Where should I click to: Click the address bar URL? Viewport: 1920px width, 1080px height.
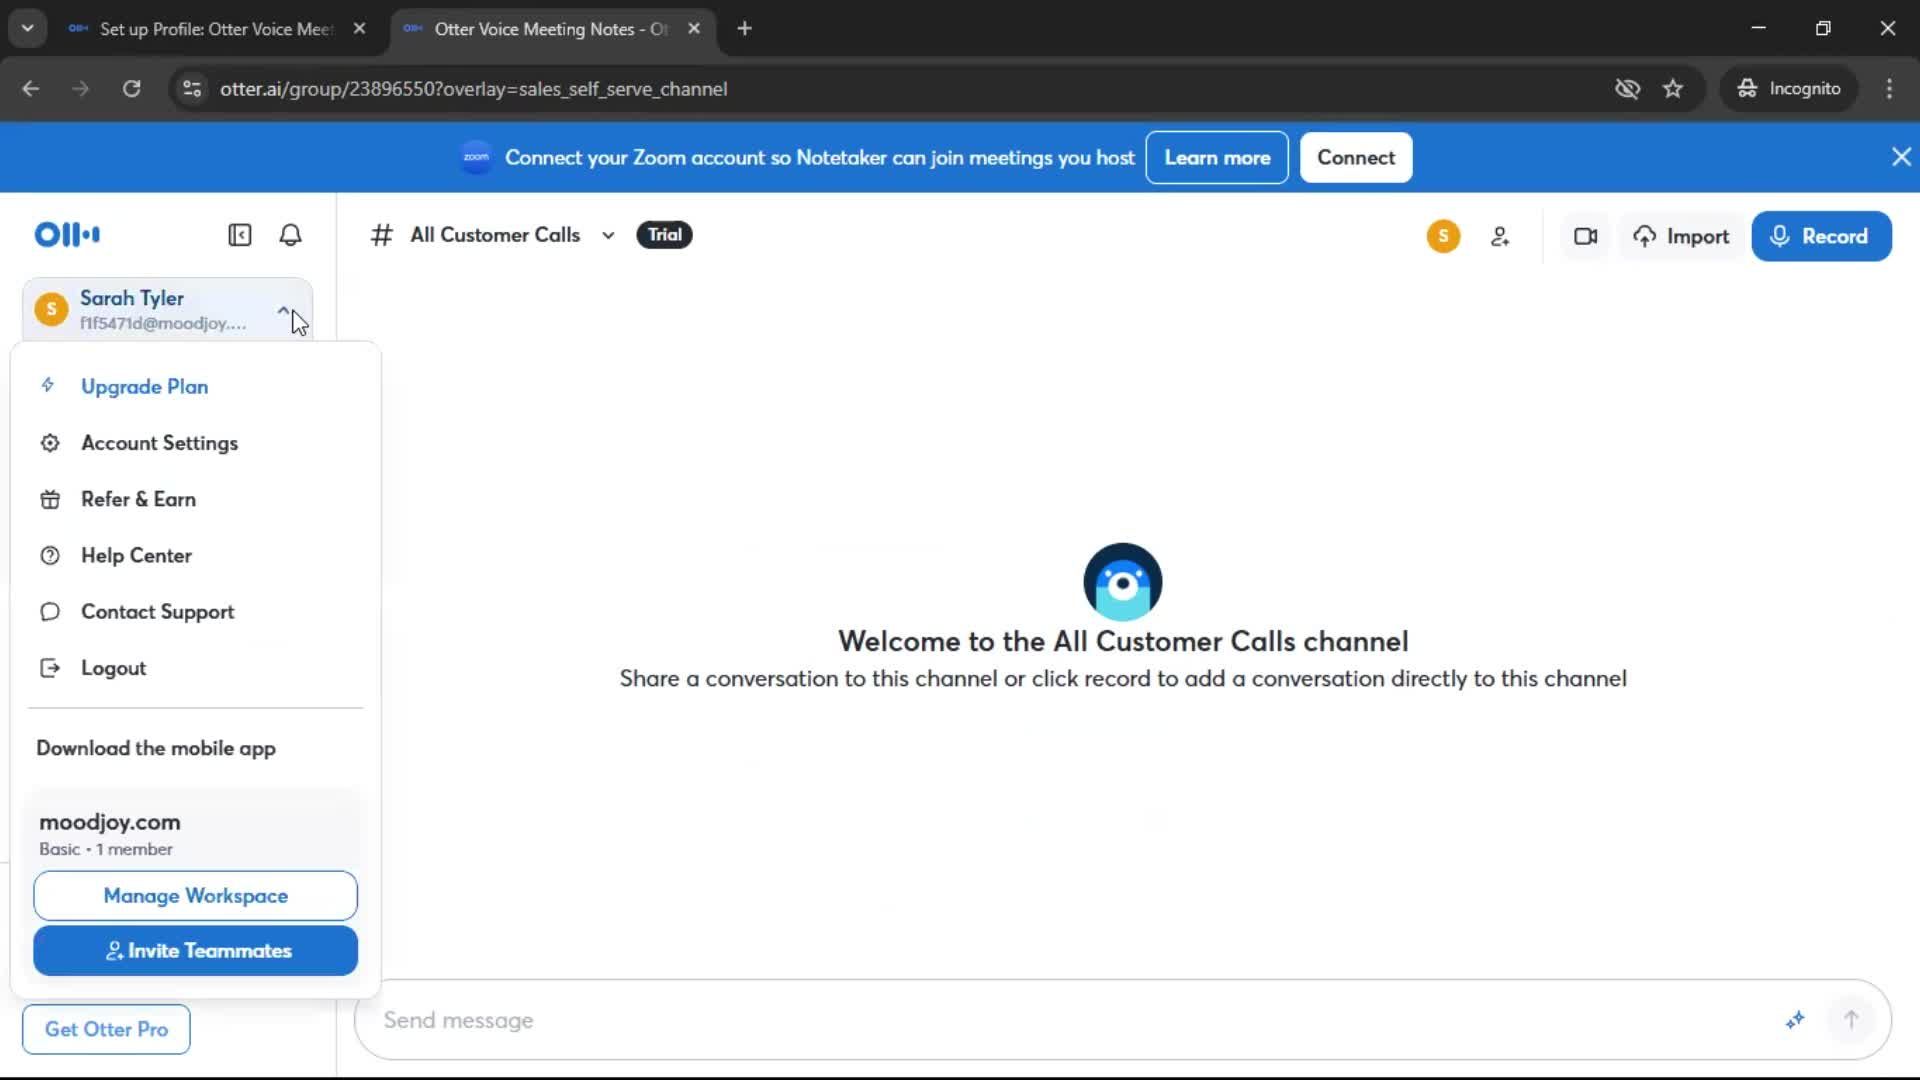473,89
